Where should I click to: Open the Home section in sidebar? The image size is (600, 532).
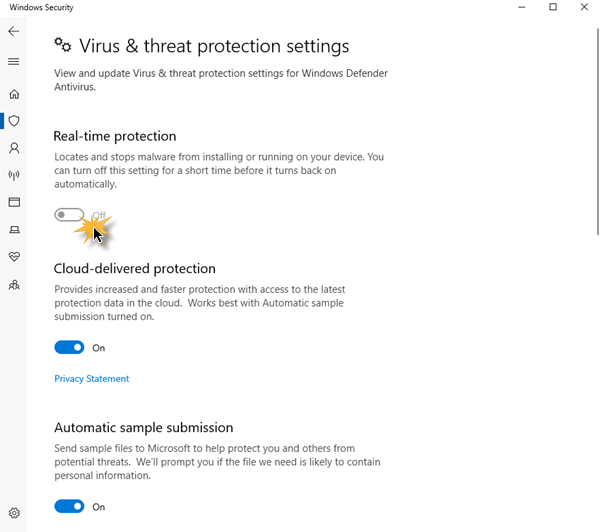tap(14, 94)
